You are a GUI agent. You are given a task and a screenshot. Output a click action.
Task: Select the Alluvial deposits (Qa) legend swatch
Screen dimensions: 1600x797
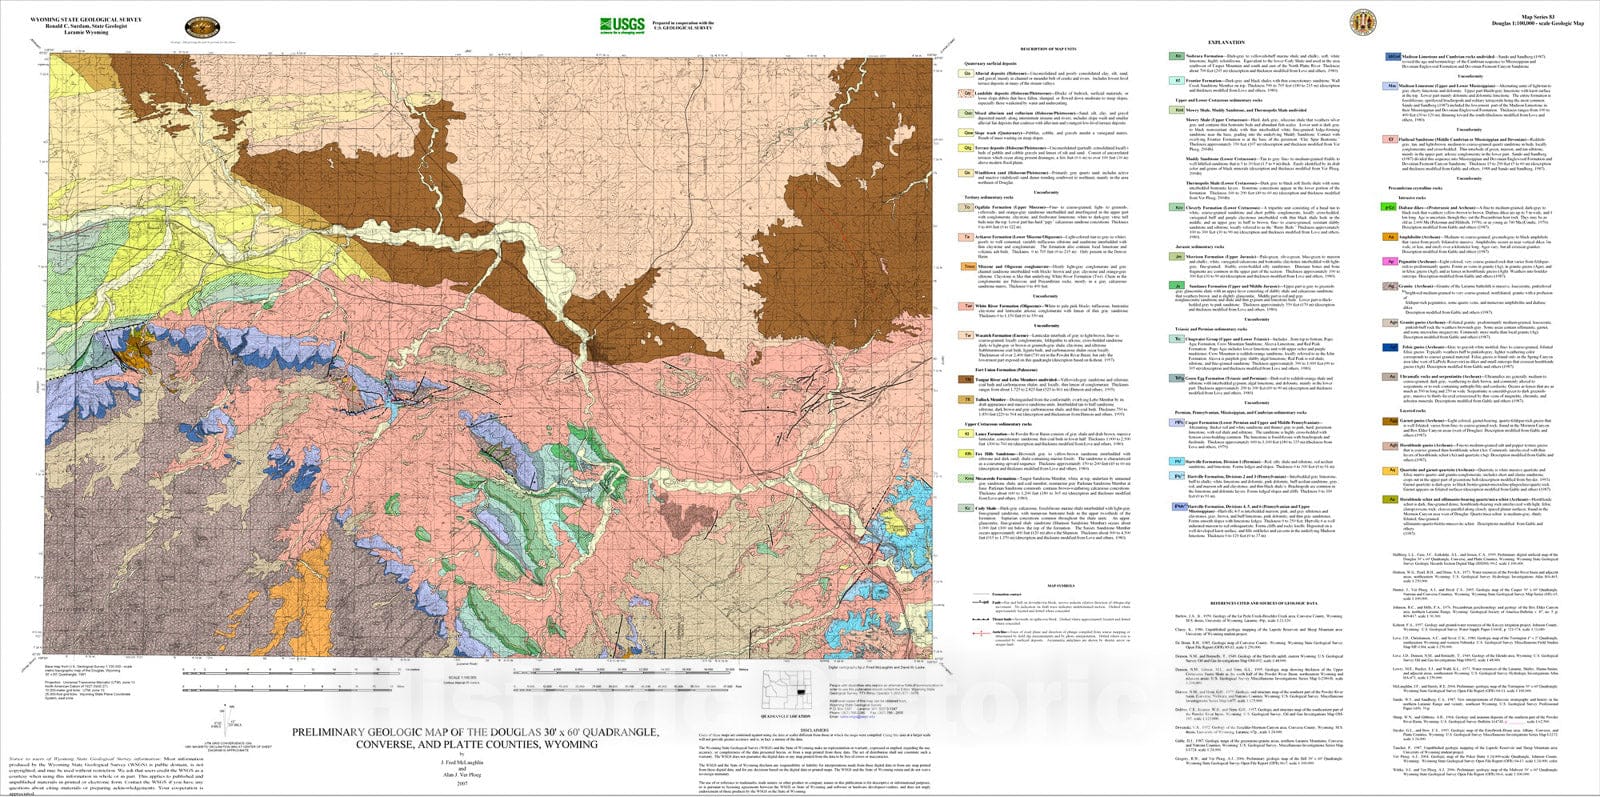tap(967, 71)
